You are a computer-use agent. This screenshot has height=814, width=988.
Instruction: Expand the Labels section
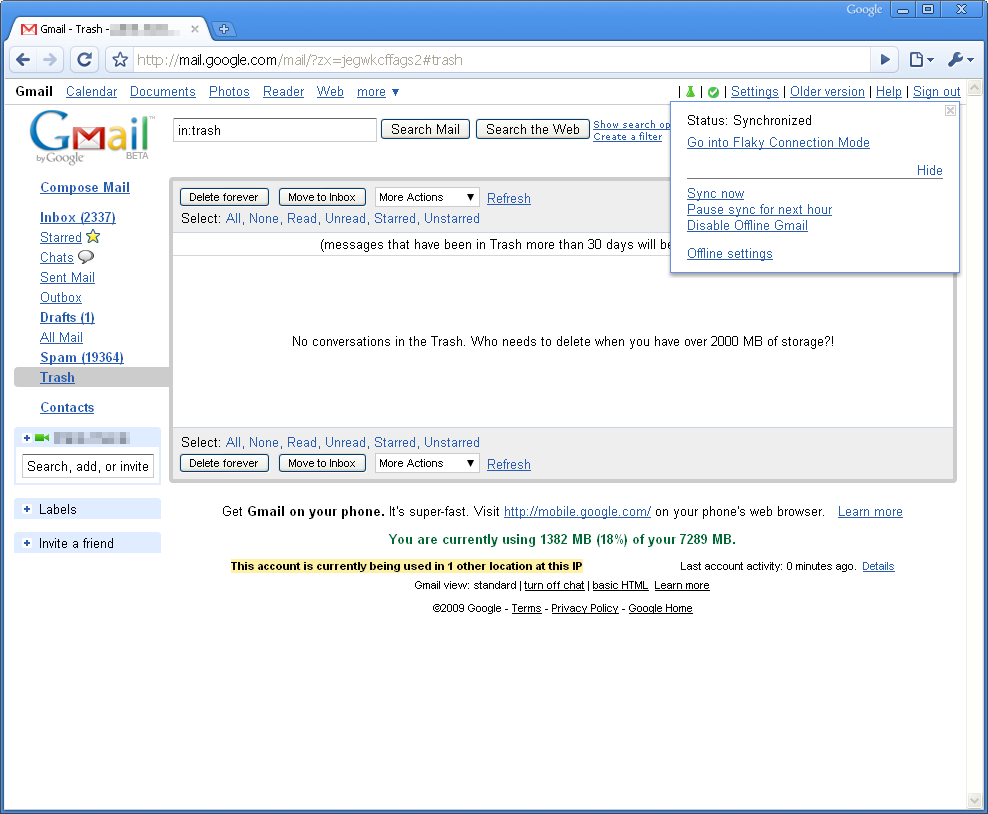tap(26, 509)
